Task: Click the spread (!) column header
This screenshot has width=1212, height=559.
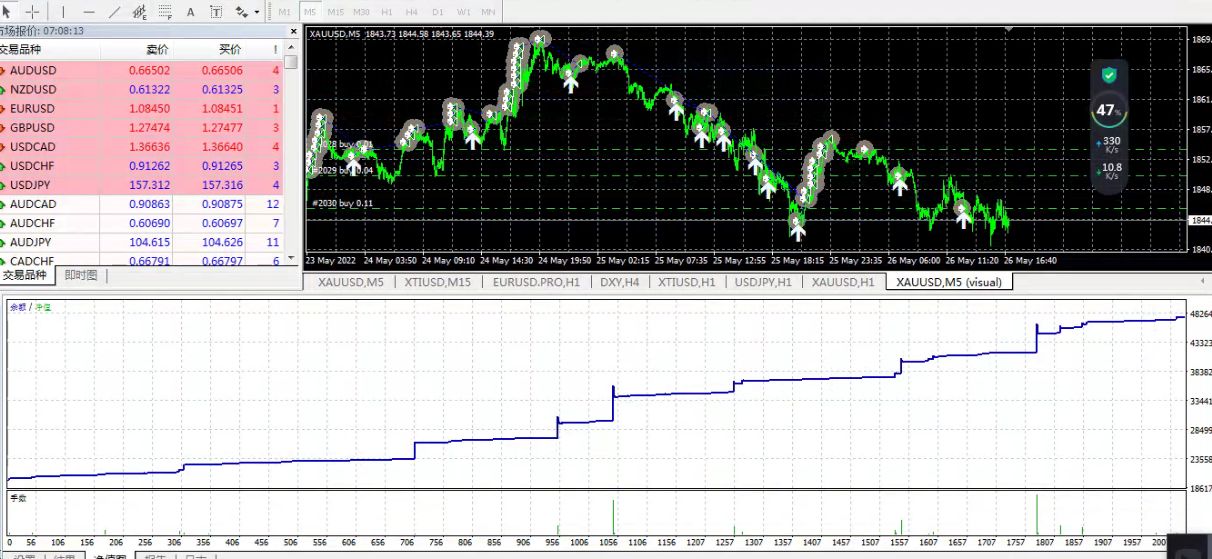Action: (265, 49)
